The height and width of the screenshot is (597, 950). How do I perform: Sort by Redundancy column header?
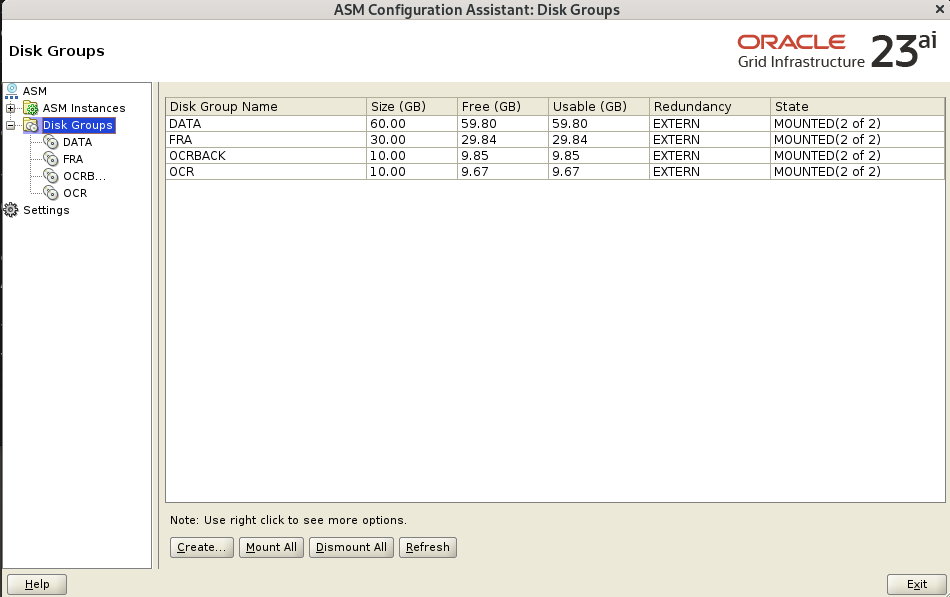tap(710, 107)
